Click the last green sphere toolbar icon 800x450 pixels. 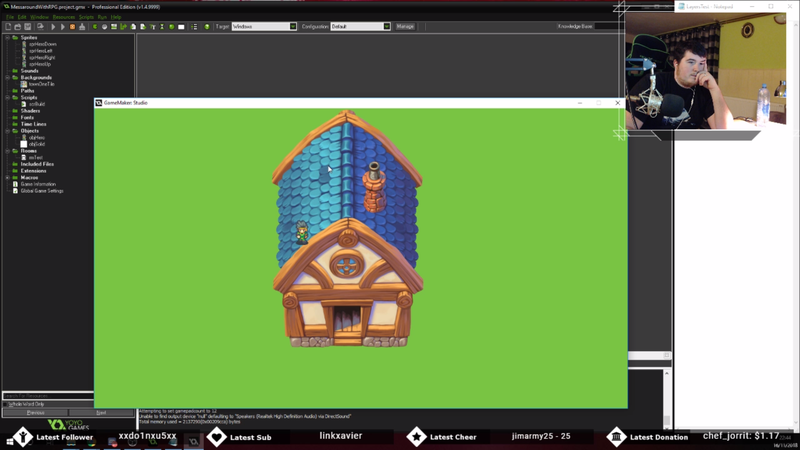tap(207, 27)
